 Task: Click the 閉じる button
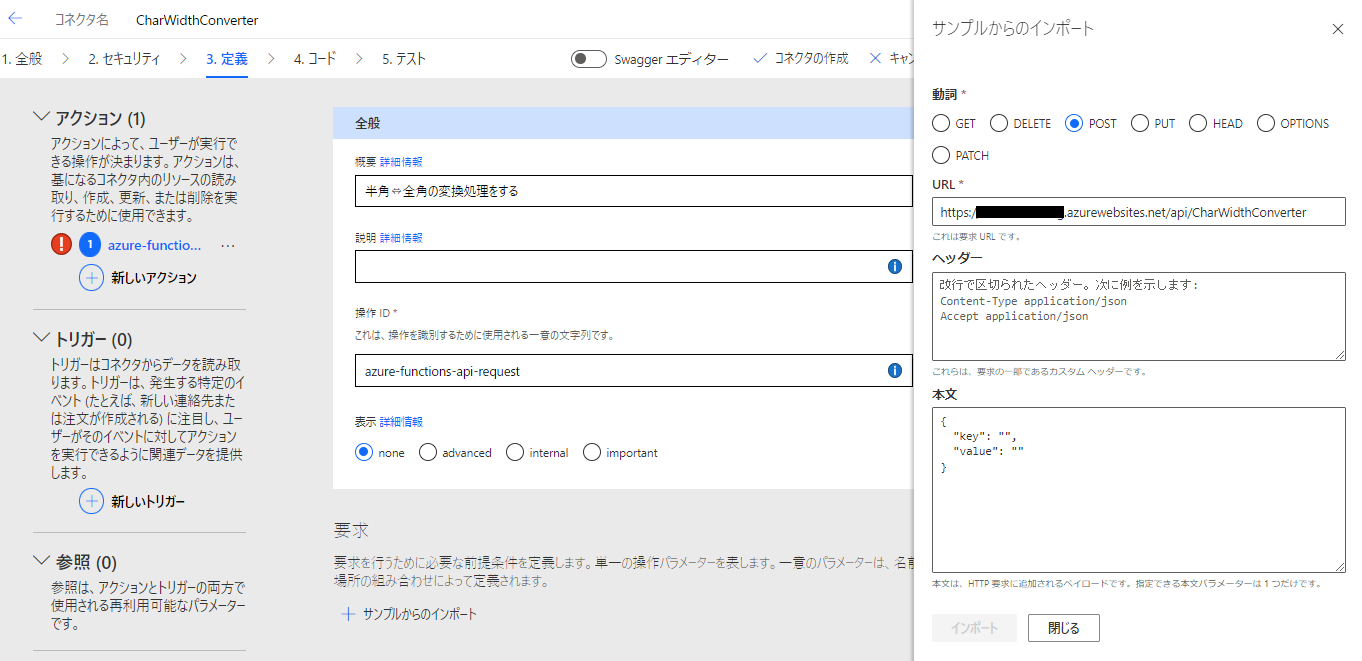[1063, 628]
